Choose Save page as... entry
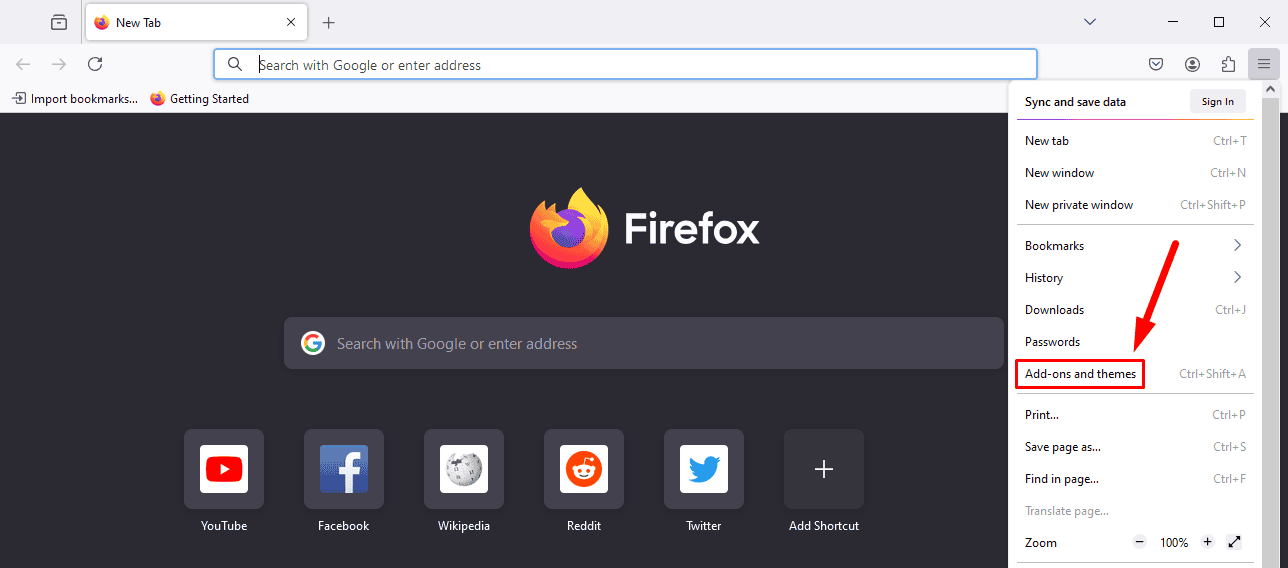This screenshot has height=568, width=1288. [x=1135, y=447]
